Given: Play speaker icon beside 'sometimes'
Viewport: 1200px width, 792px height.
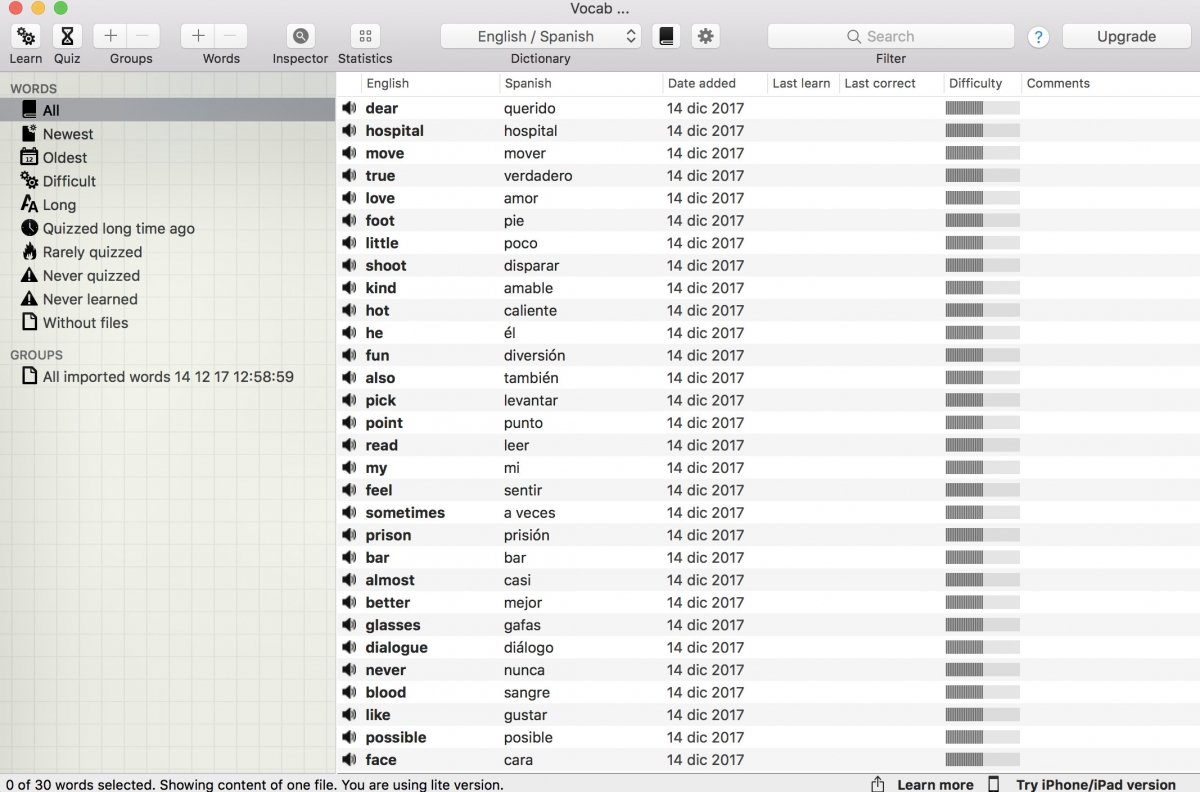Looking at the screenshot, I should point(349,512).
